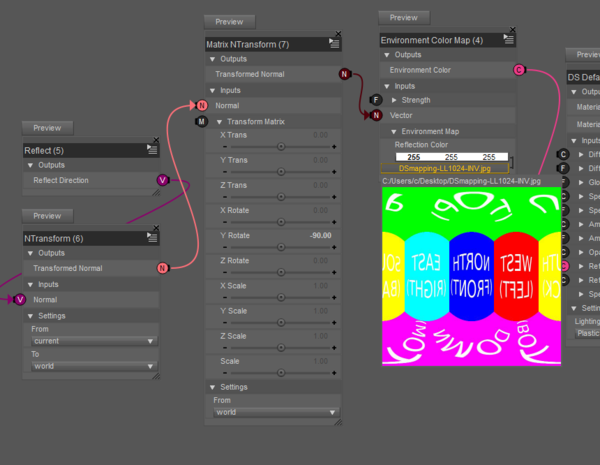Close the Environment Color Map (4) brick
Image resolution: width=600 pixels, height=465 pixels.
[x=513, y=29]
